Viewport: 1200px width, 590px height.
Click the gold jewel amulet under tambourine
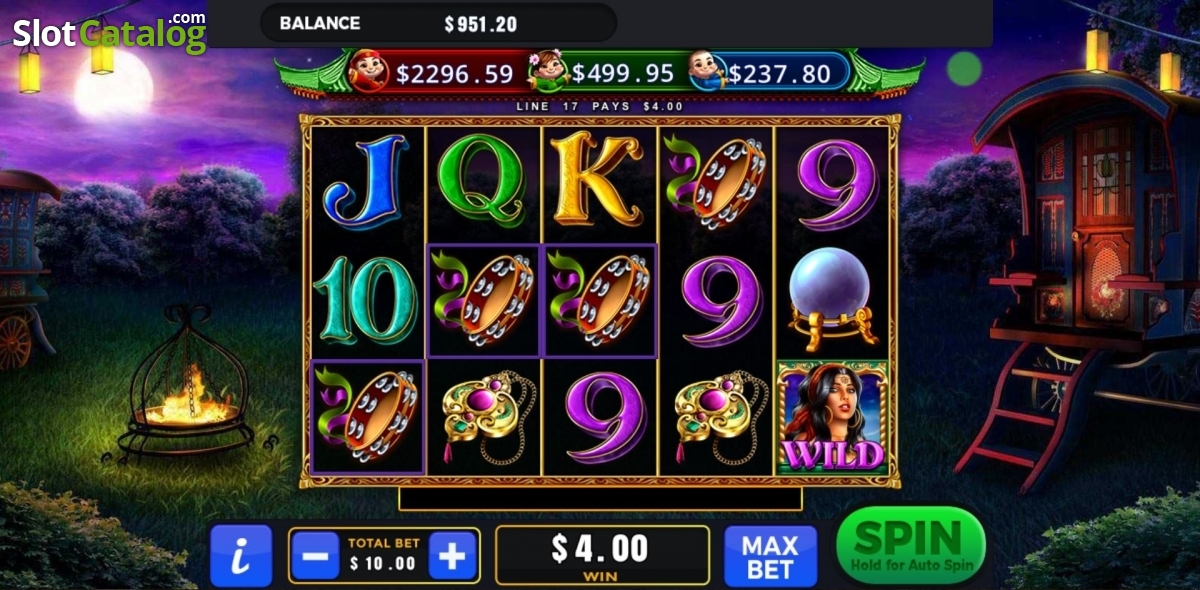[x=483, y=417]
